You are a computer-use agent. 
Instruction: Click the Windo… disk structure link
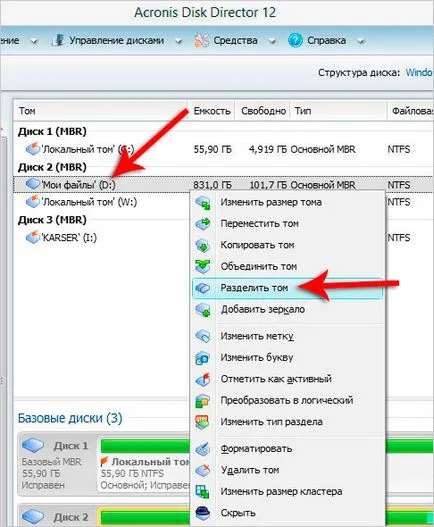[x=419, y=73]
